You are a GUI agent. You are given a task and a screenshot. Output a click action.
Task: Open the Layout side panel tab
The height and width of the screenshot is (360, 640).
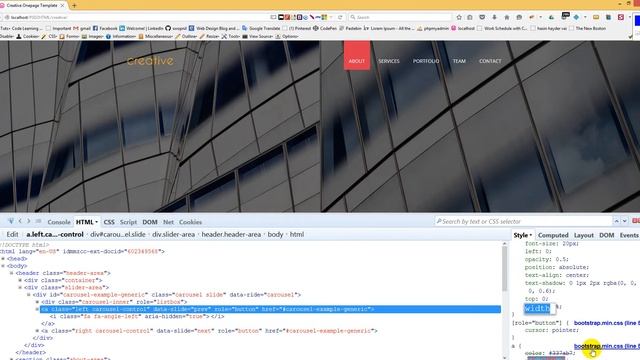(x=584, y=235)
